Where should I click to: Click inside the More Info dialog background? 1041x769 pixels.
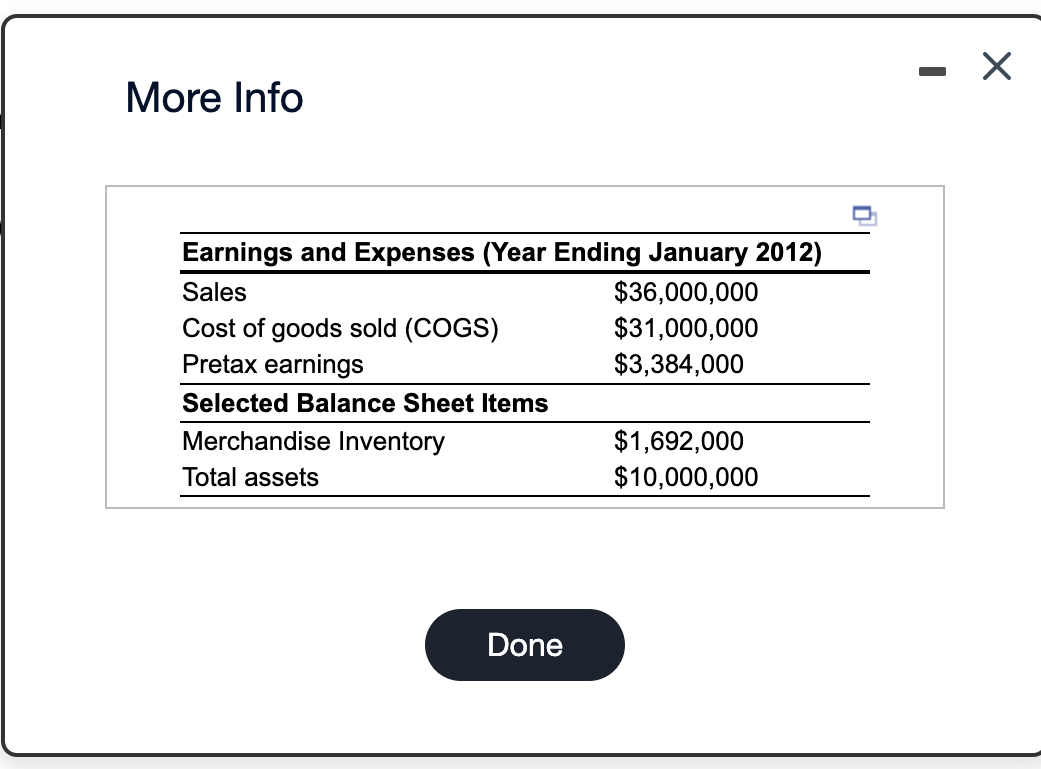coord(525,560)
